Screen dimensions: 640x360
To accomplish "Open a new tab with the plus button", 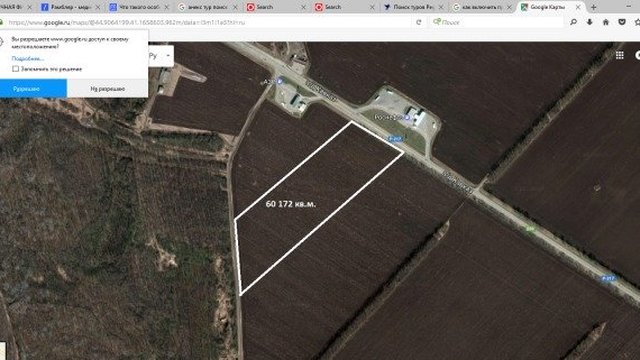I will tap(593, 7).
